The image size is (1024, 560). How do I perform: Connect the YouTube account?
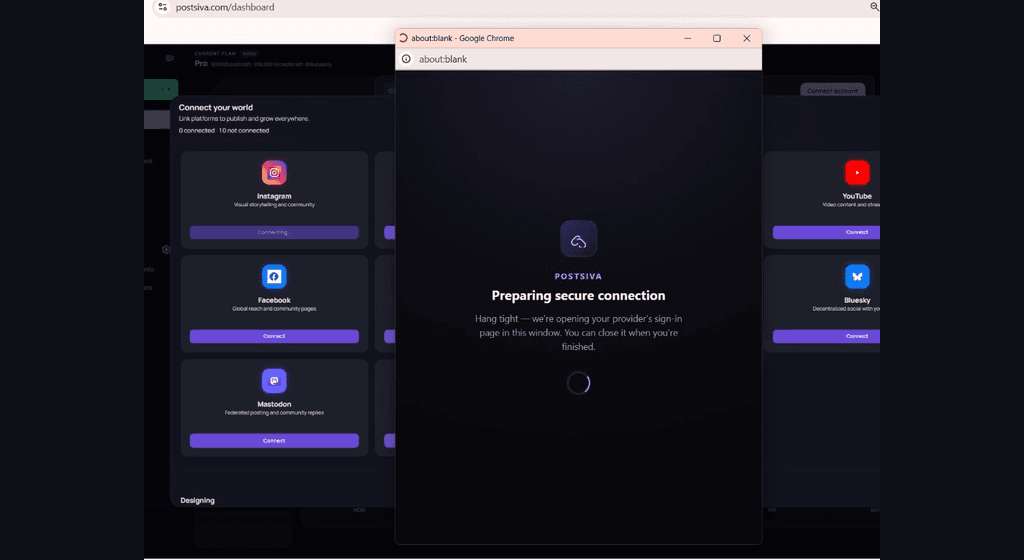826,232
